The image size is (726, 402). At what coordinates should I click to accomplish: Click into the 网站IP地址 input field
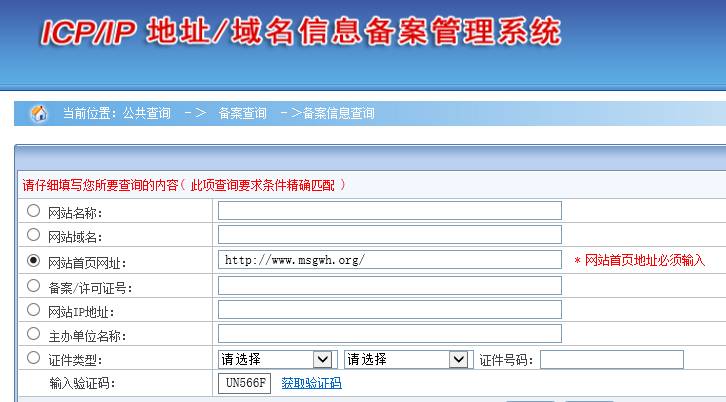click(390, 309)
